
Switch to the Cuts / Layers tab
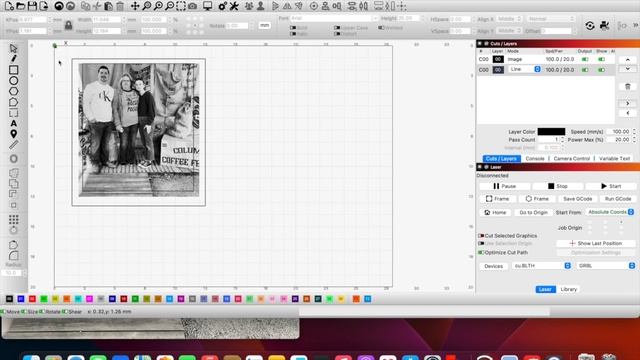[501, 158]
